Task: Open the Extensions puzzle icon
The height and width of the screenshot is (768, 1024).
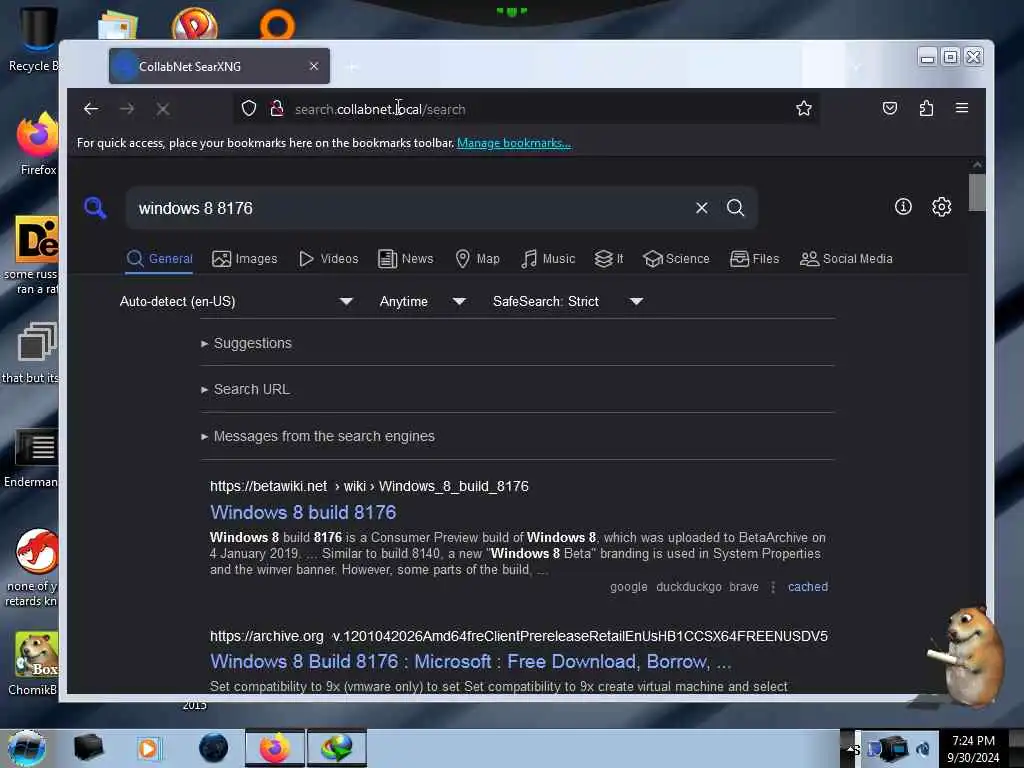Action: click(926, 108)
